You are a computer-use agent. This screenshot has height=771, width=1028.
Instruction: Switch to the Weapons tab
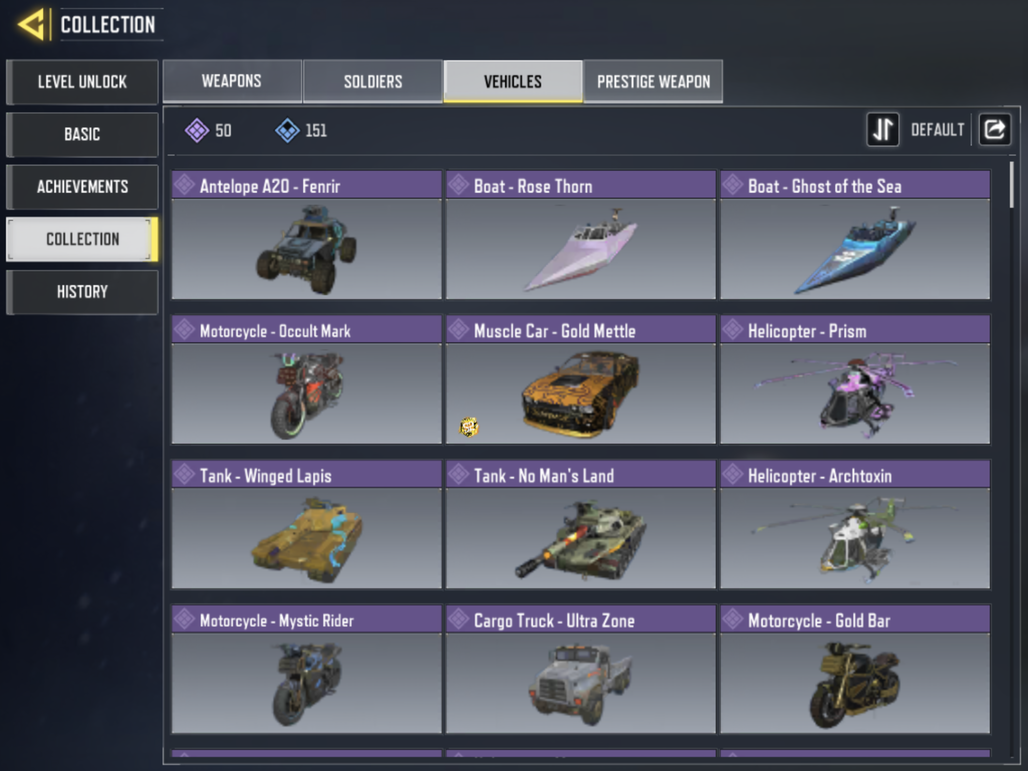point(231,81)
